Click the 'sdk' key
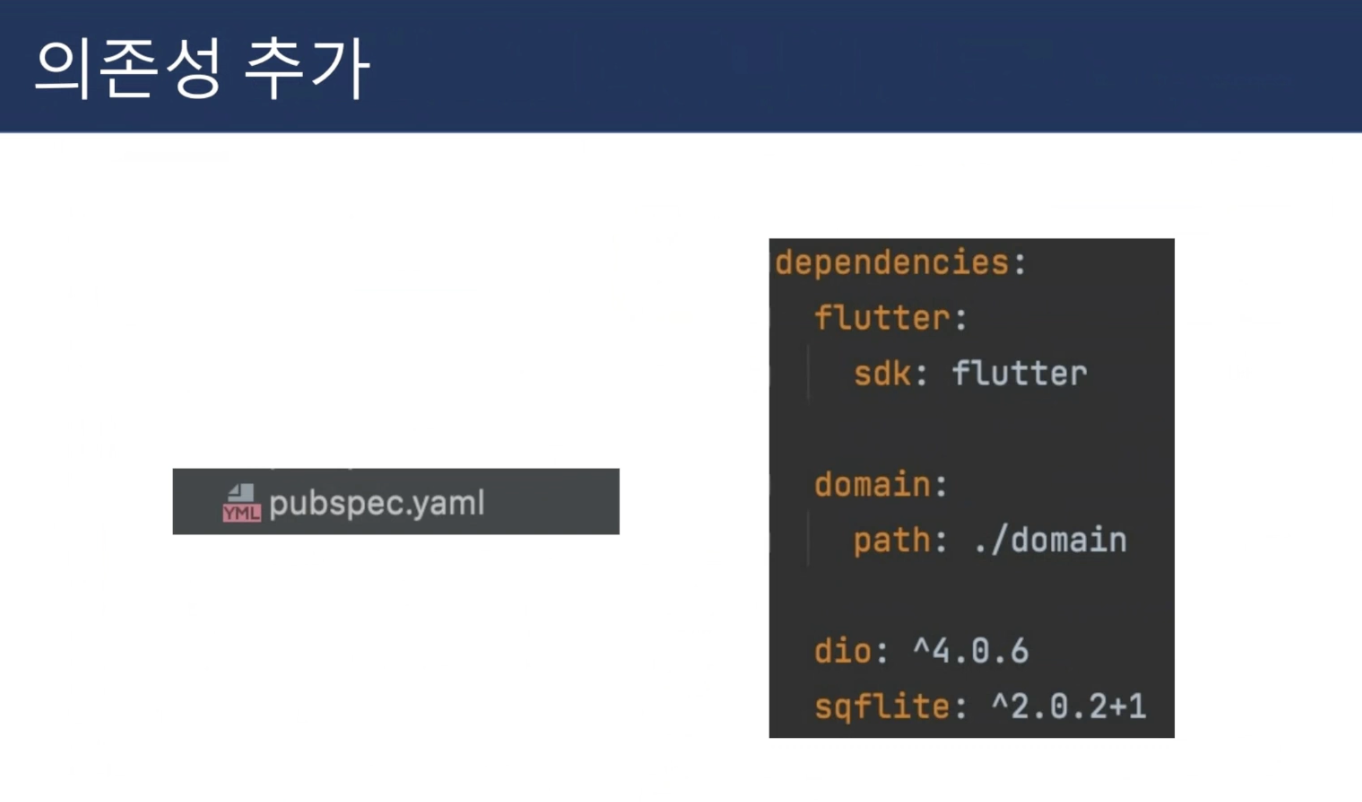Screen dimensions: 1362x802 point(882,374)
